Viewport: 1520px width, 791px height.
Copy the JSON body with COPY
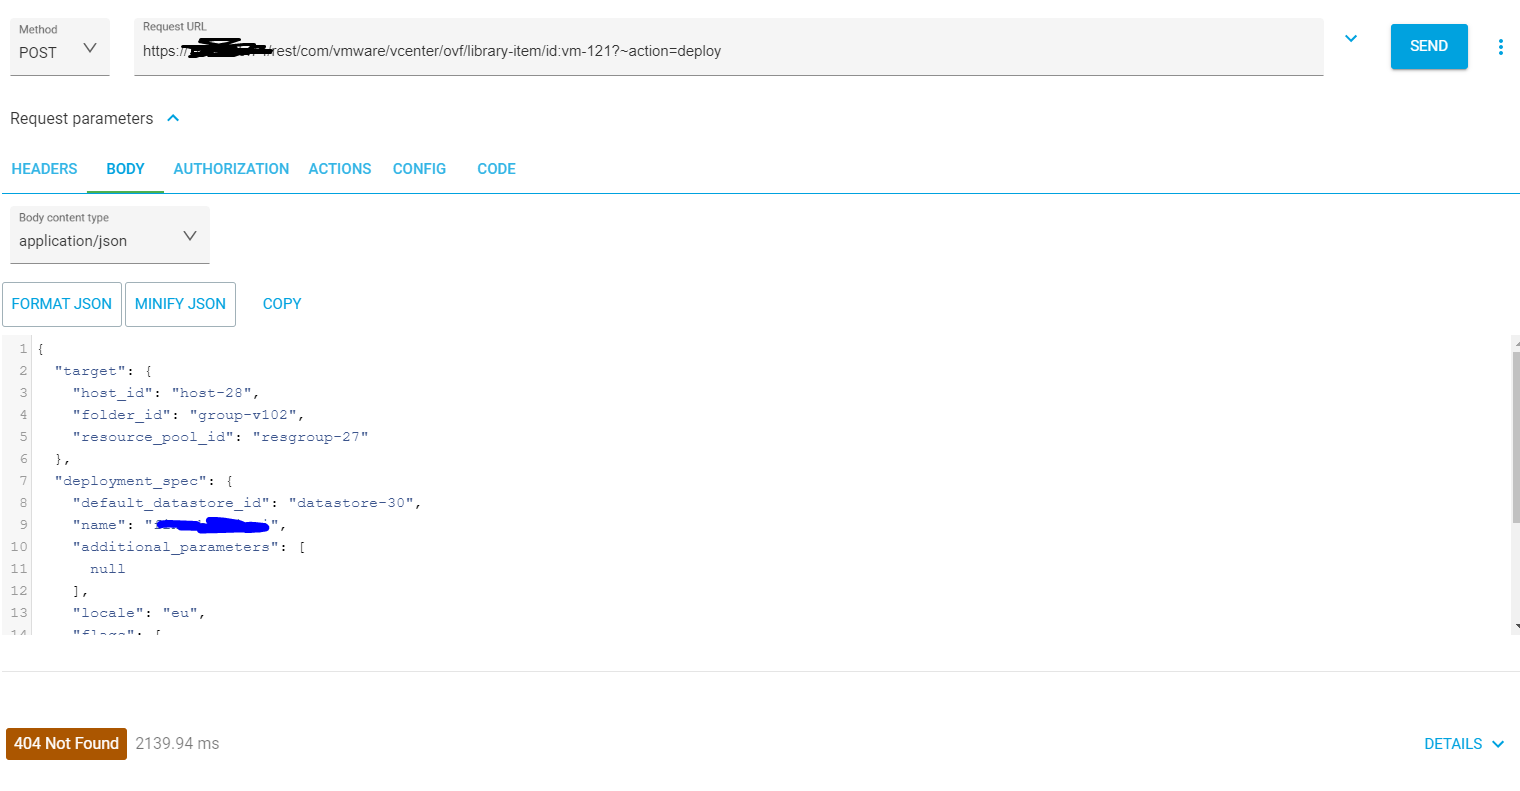tap(281, 304)
